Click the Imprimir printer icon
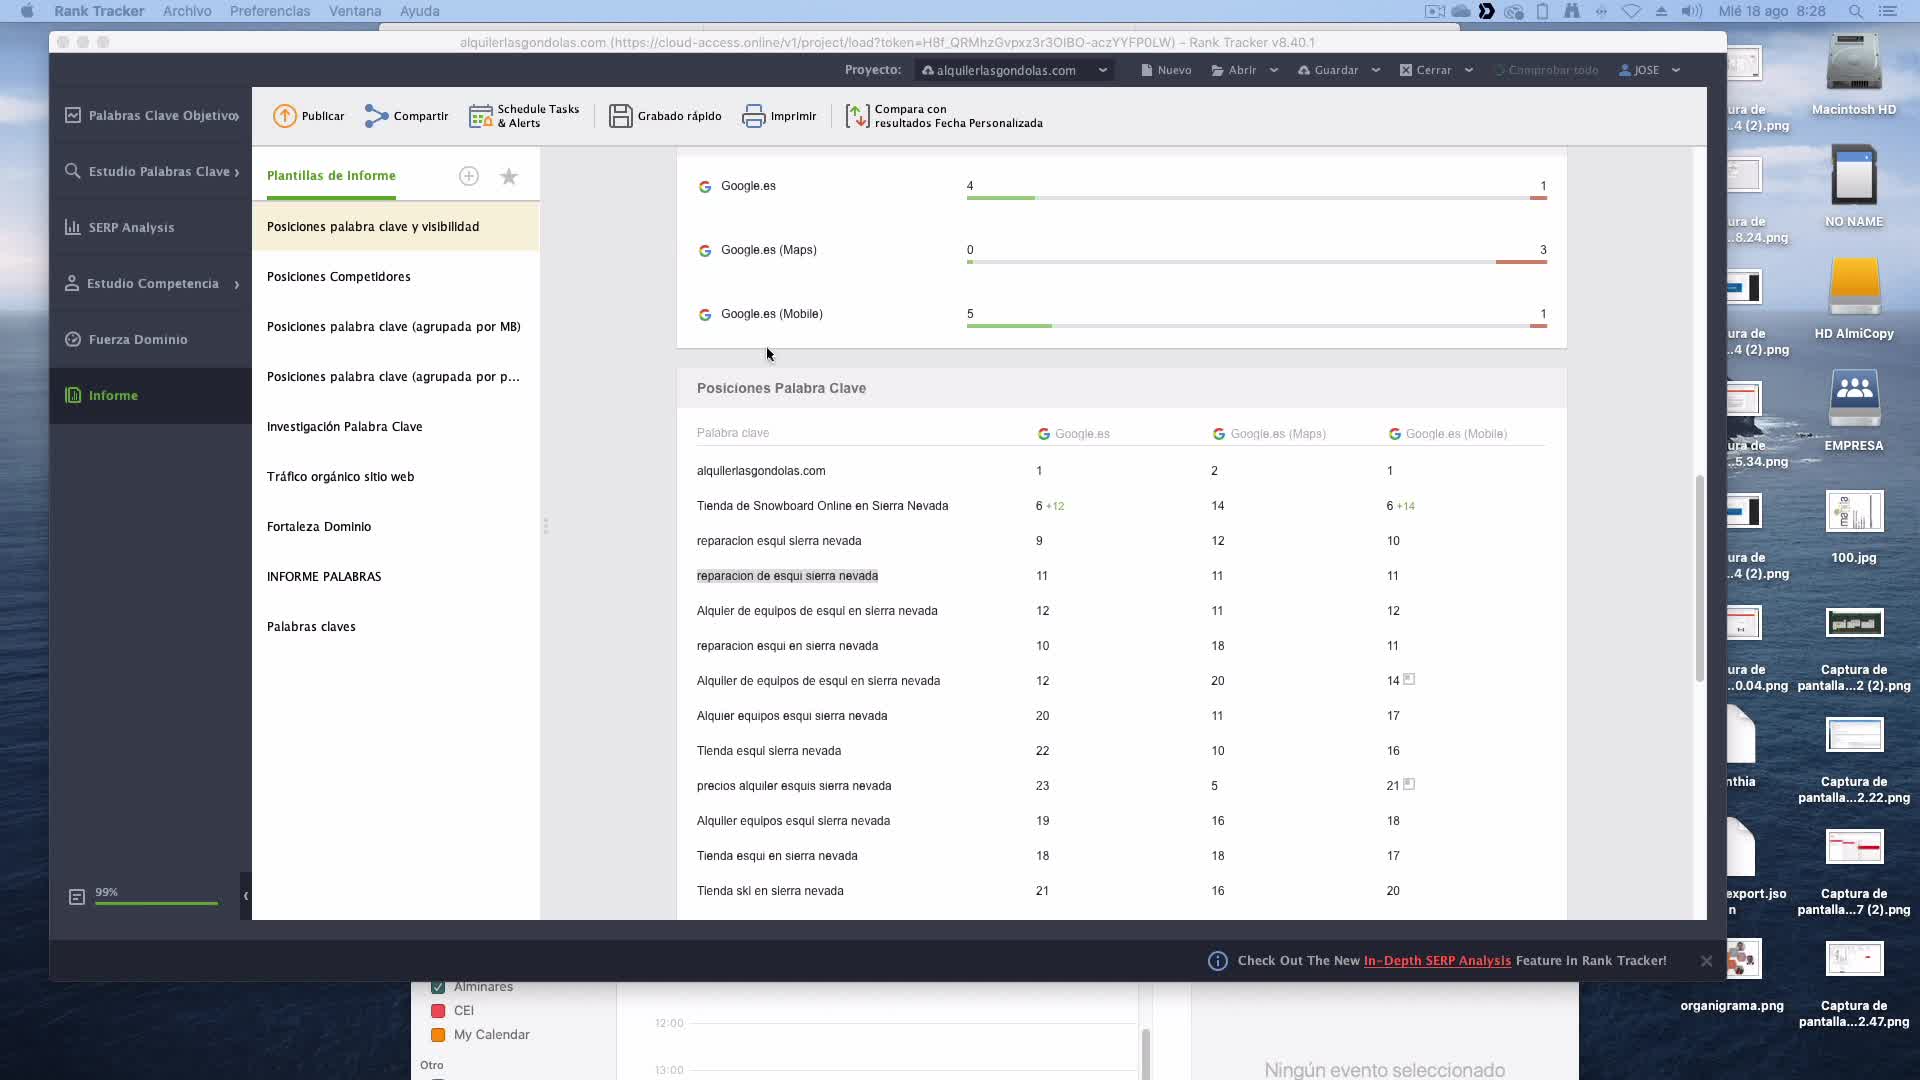 point(753,116)
